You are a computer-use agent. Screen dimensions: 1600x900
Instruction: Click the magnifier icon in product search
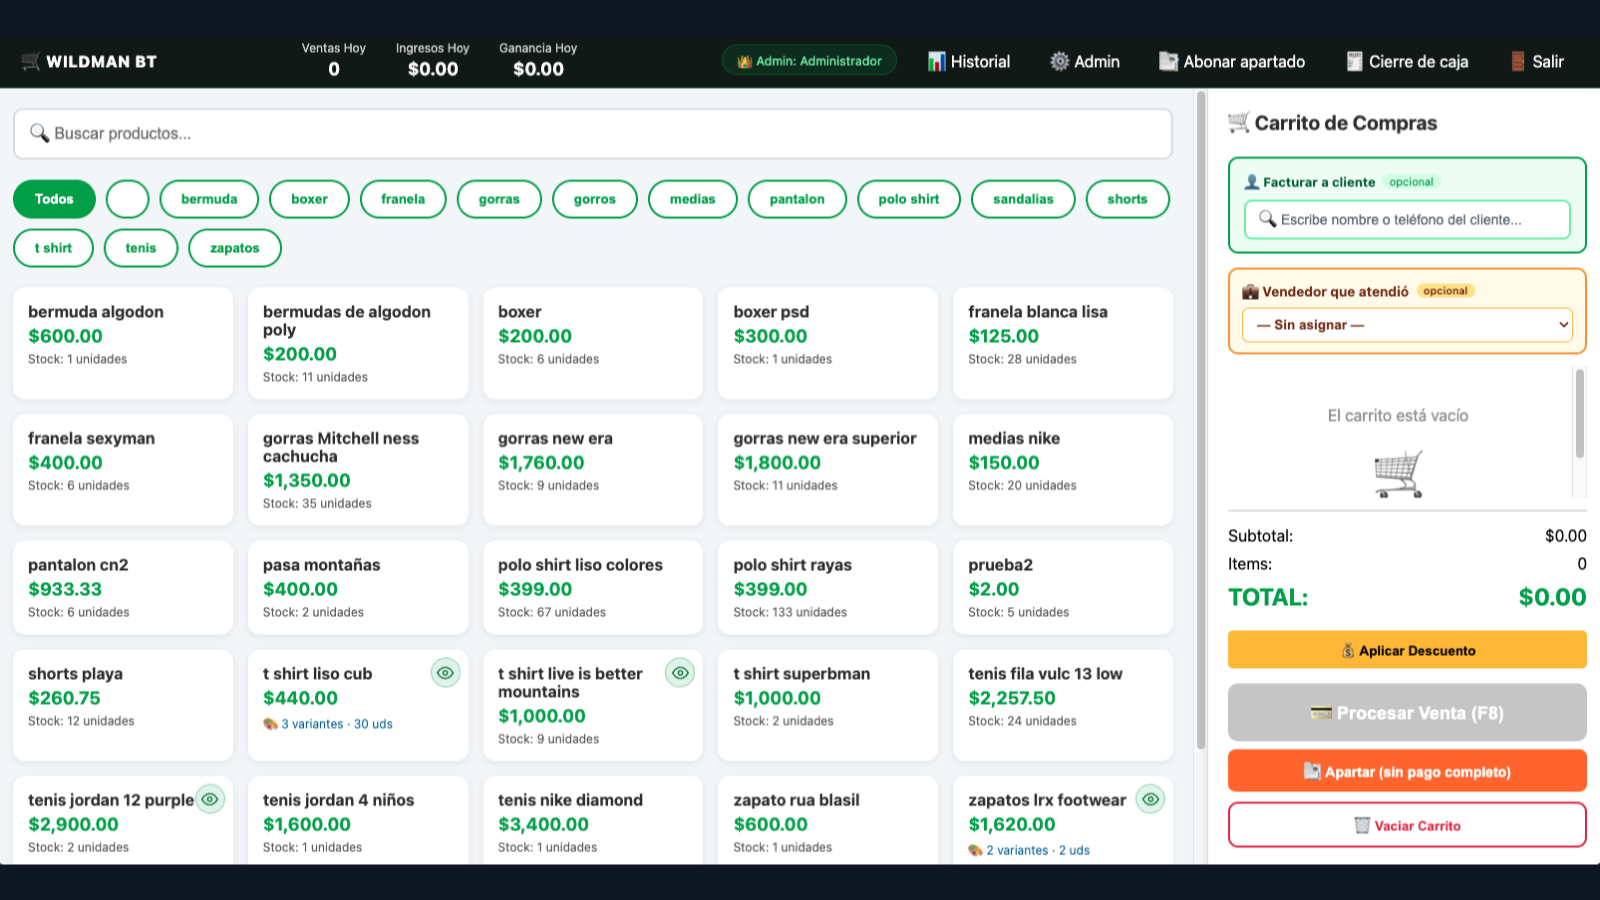click(39, 133)
